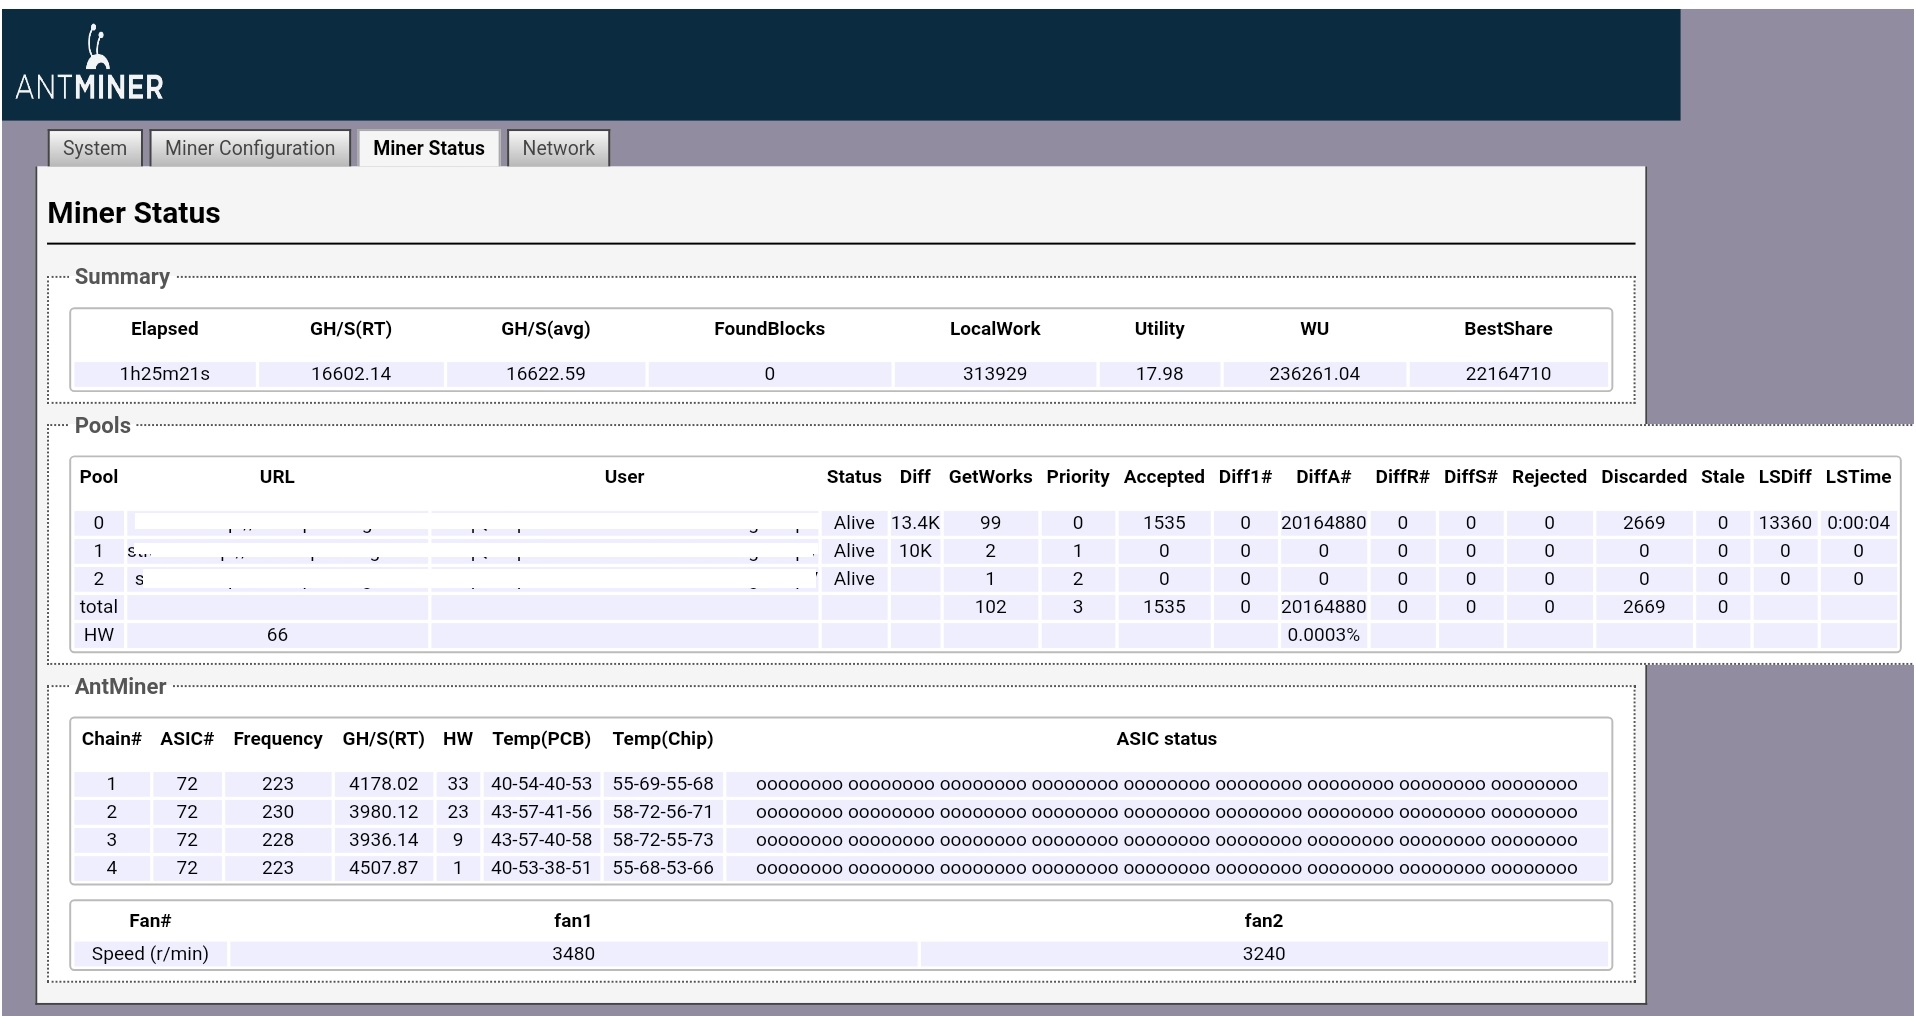The width and height of the screenshot is (1916, 1016).
Task: Click the Rejected column header
Action: point(1549,477)
